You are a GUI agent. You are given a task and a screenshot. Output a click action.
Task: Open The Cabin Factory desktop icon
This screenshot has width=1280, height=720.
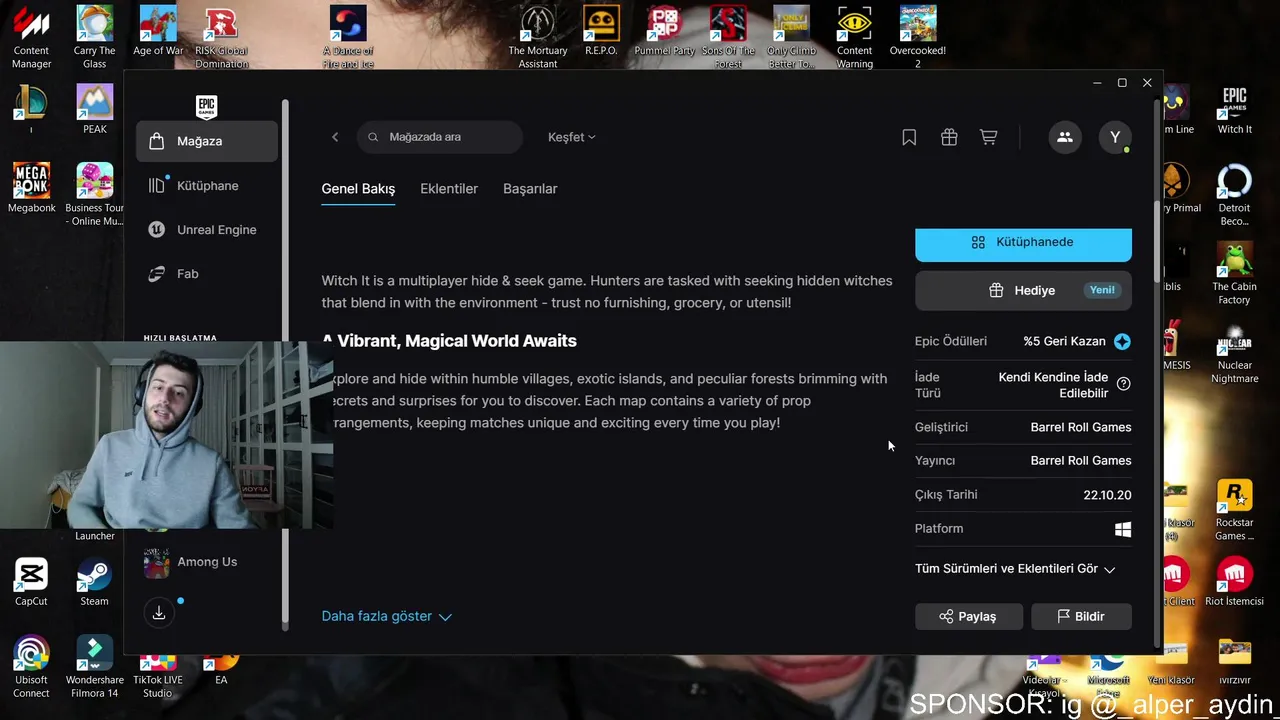[x=1234, y=273]
